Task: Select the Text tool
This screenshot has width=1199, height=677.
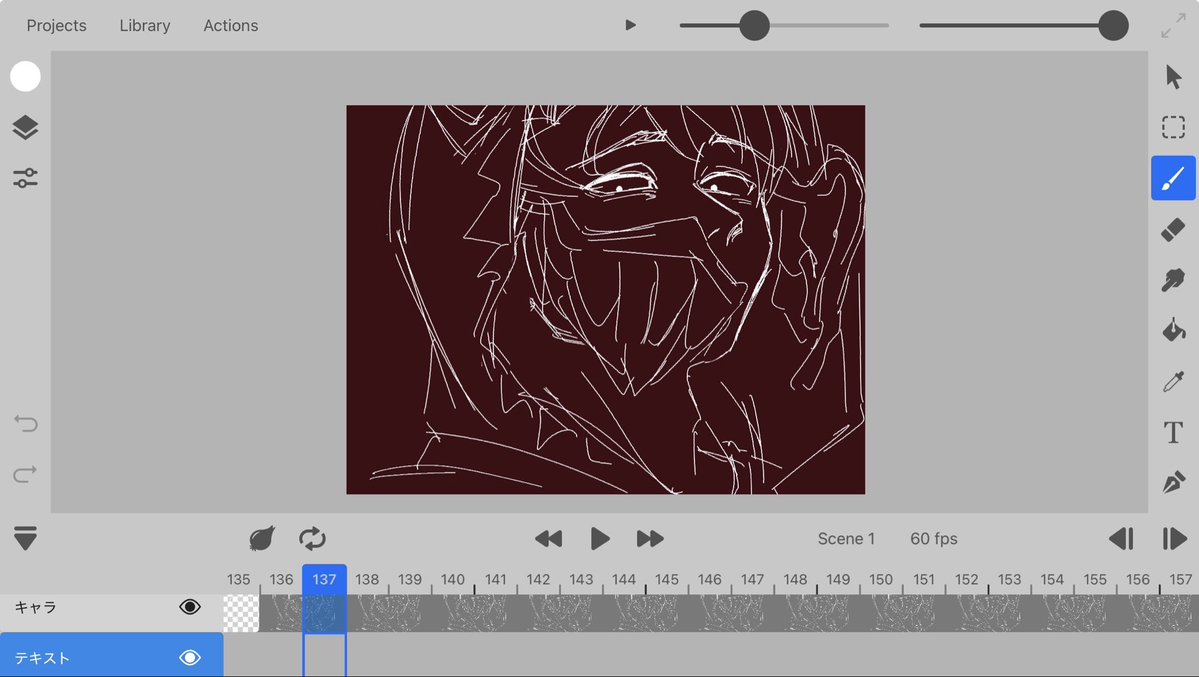Action: tap(1174, 432)
